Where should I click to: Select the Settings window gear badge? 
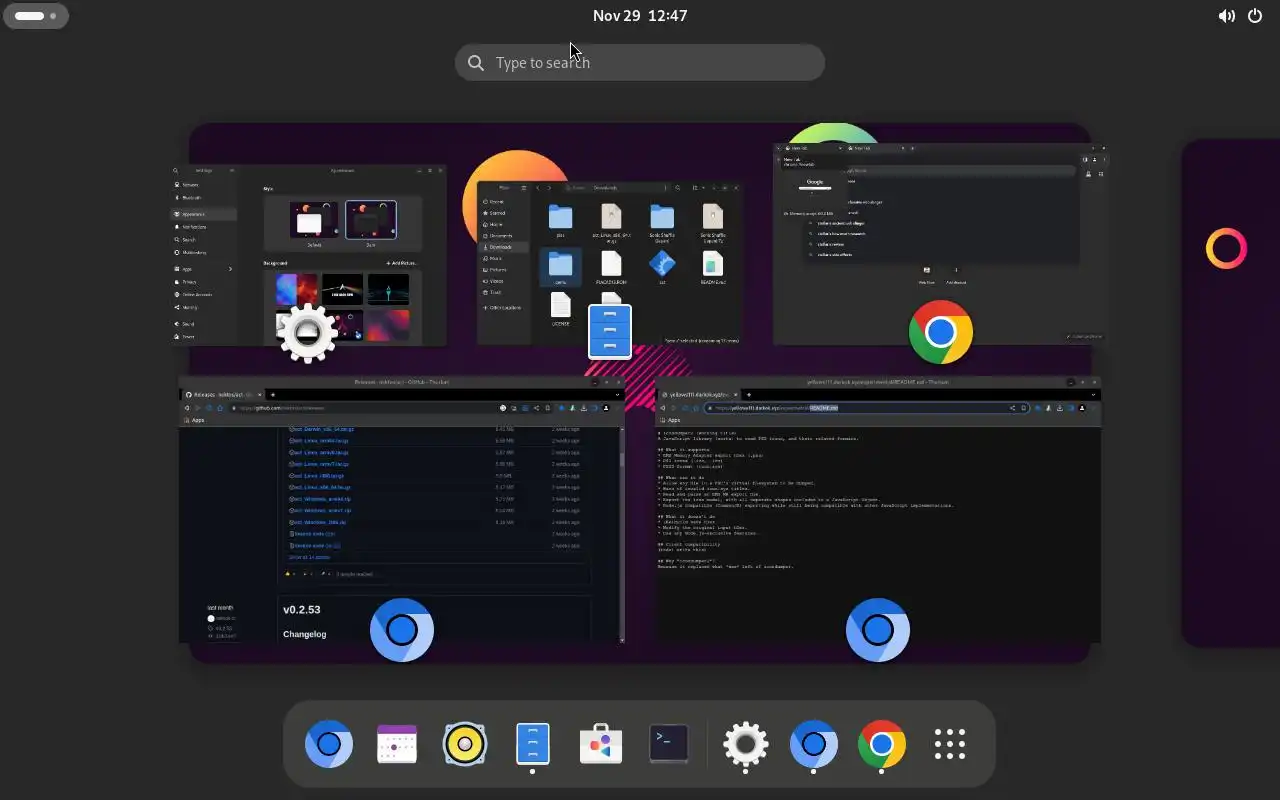pos(307,332)
